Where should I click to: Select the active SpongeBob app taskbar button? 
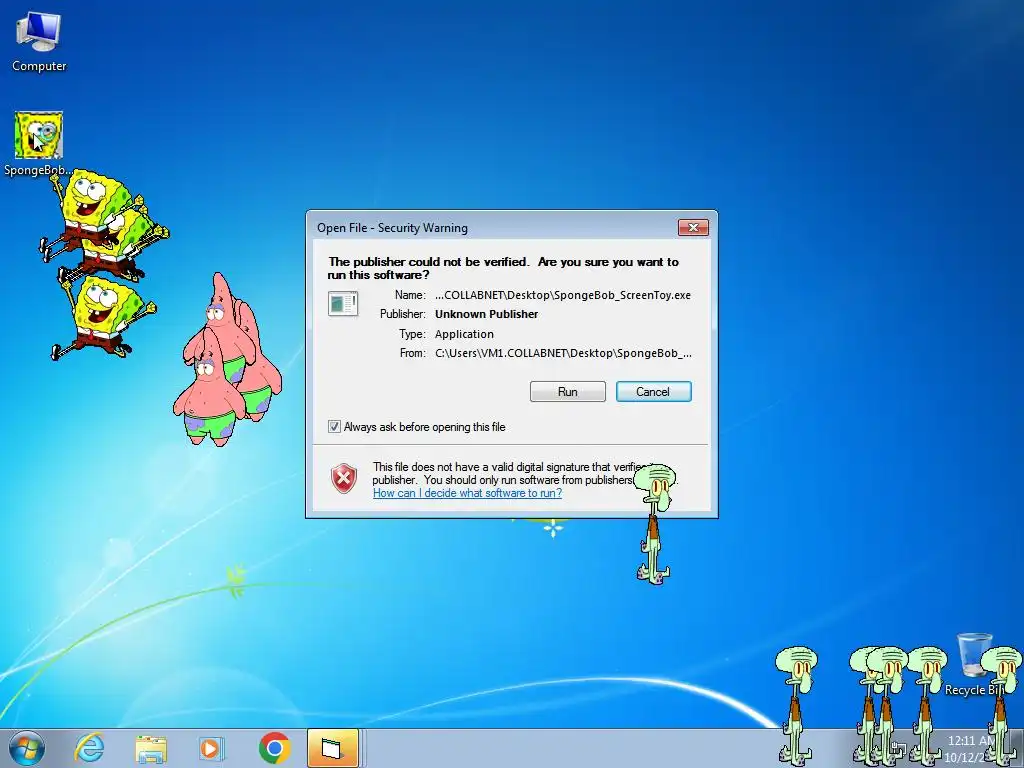pyautogui.click(x=332, y=748)
